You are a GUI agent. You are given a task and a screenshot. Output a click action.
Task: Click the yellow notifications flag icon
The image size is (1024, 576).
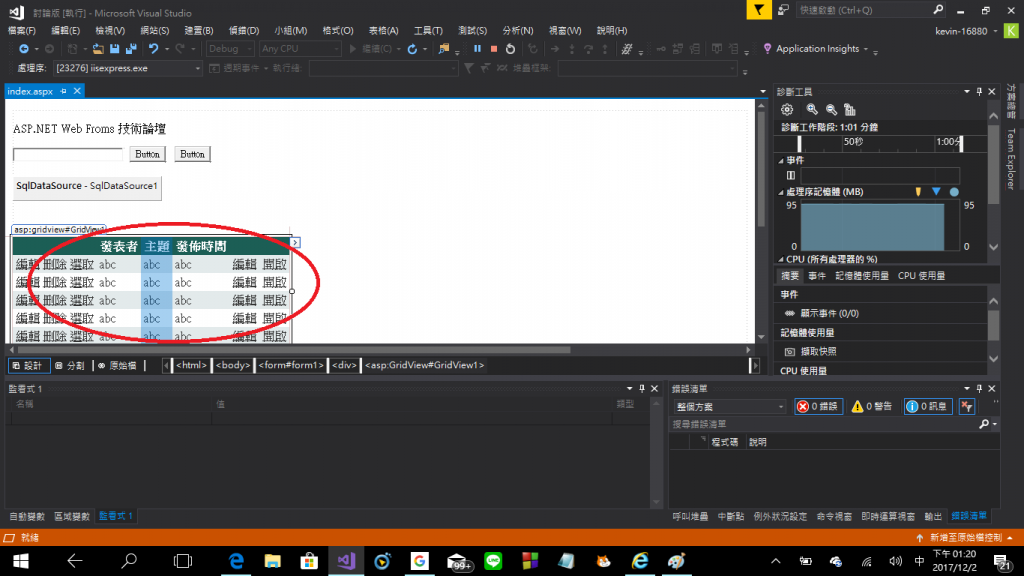click(759, 10)
